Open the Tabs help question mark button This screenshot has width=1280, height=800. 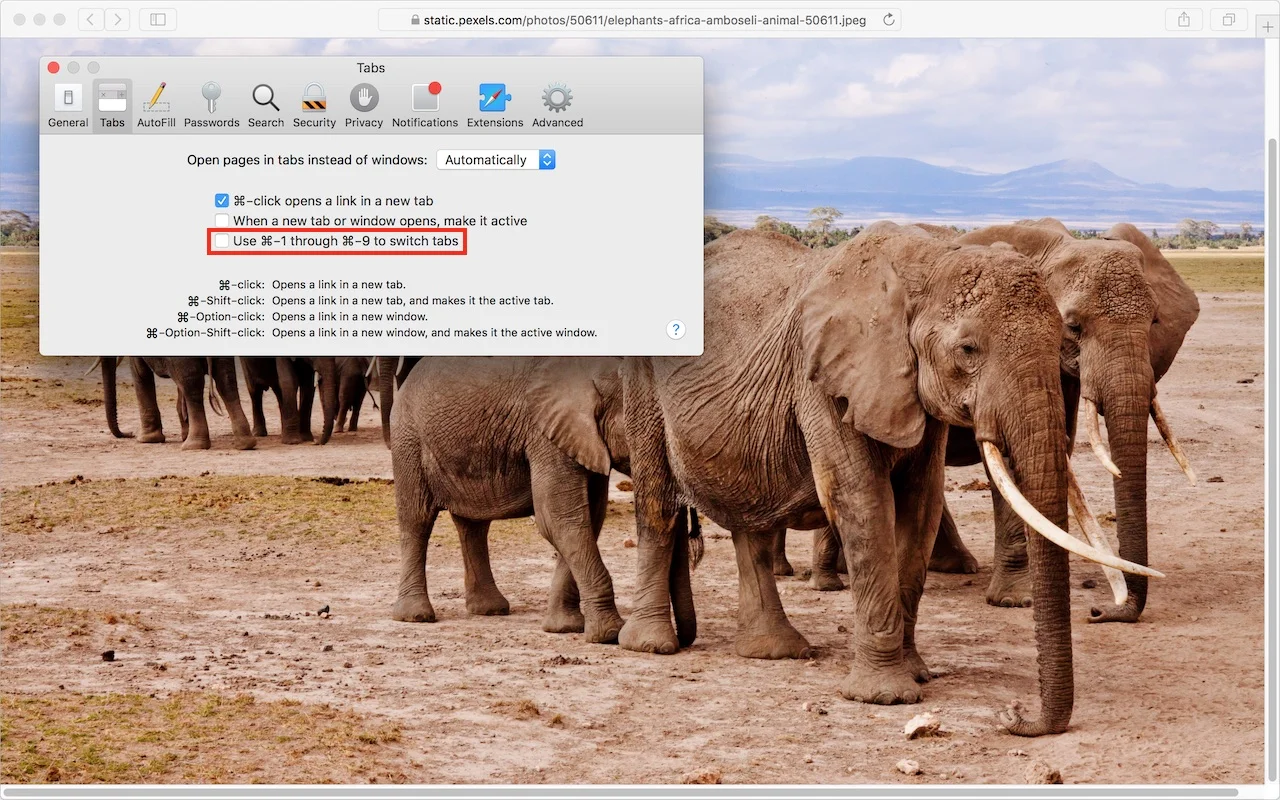pyautogui.click(x=676, y=330)
